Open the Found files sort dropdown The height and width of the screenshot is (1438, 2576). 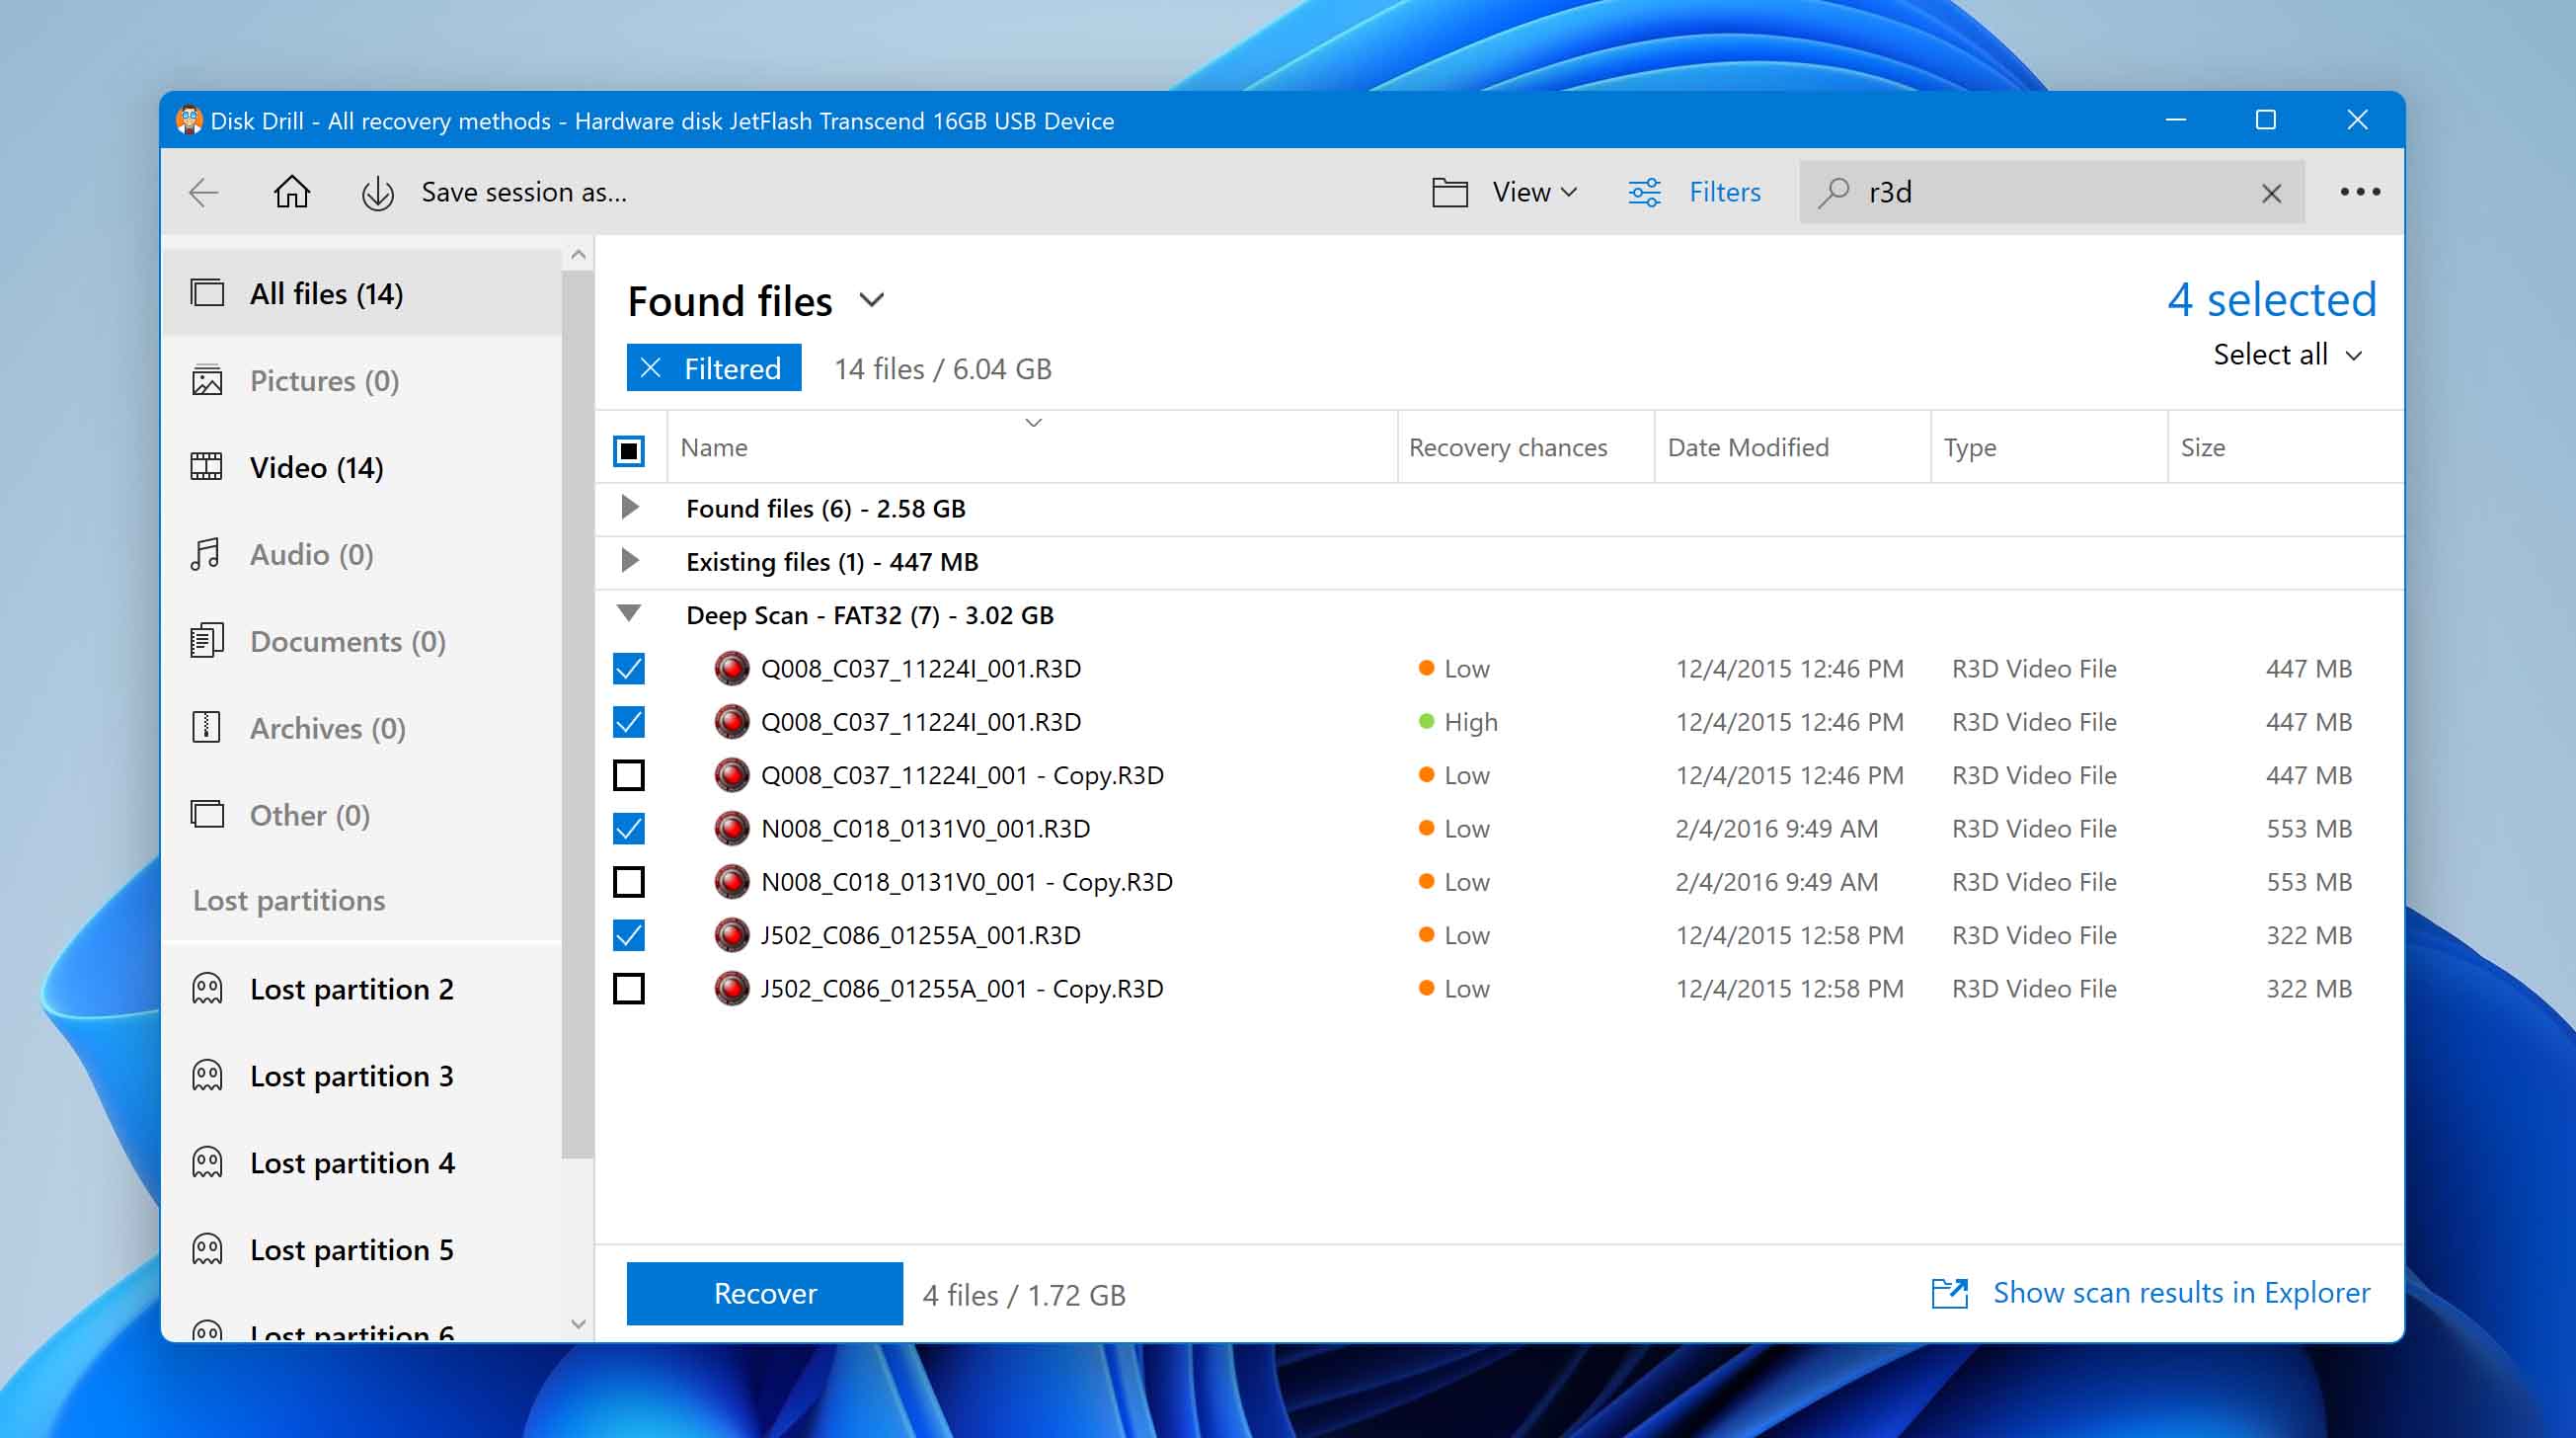[874, 297]
